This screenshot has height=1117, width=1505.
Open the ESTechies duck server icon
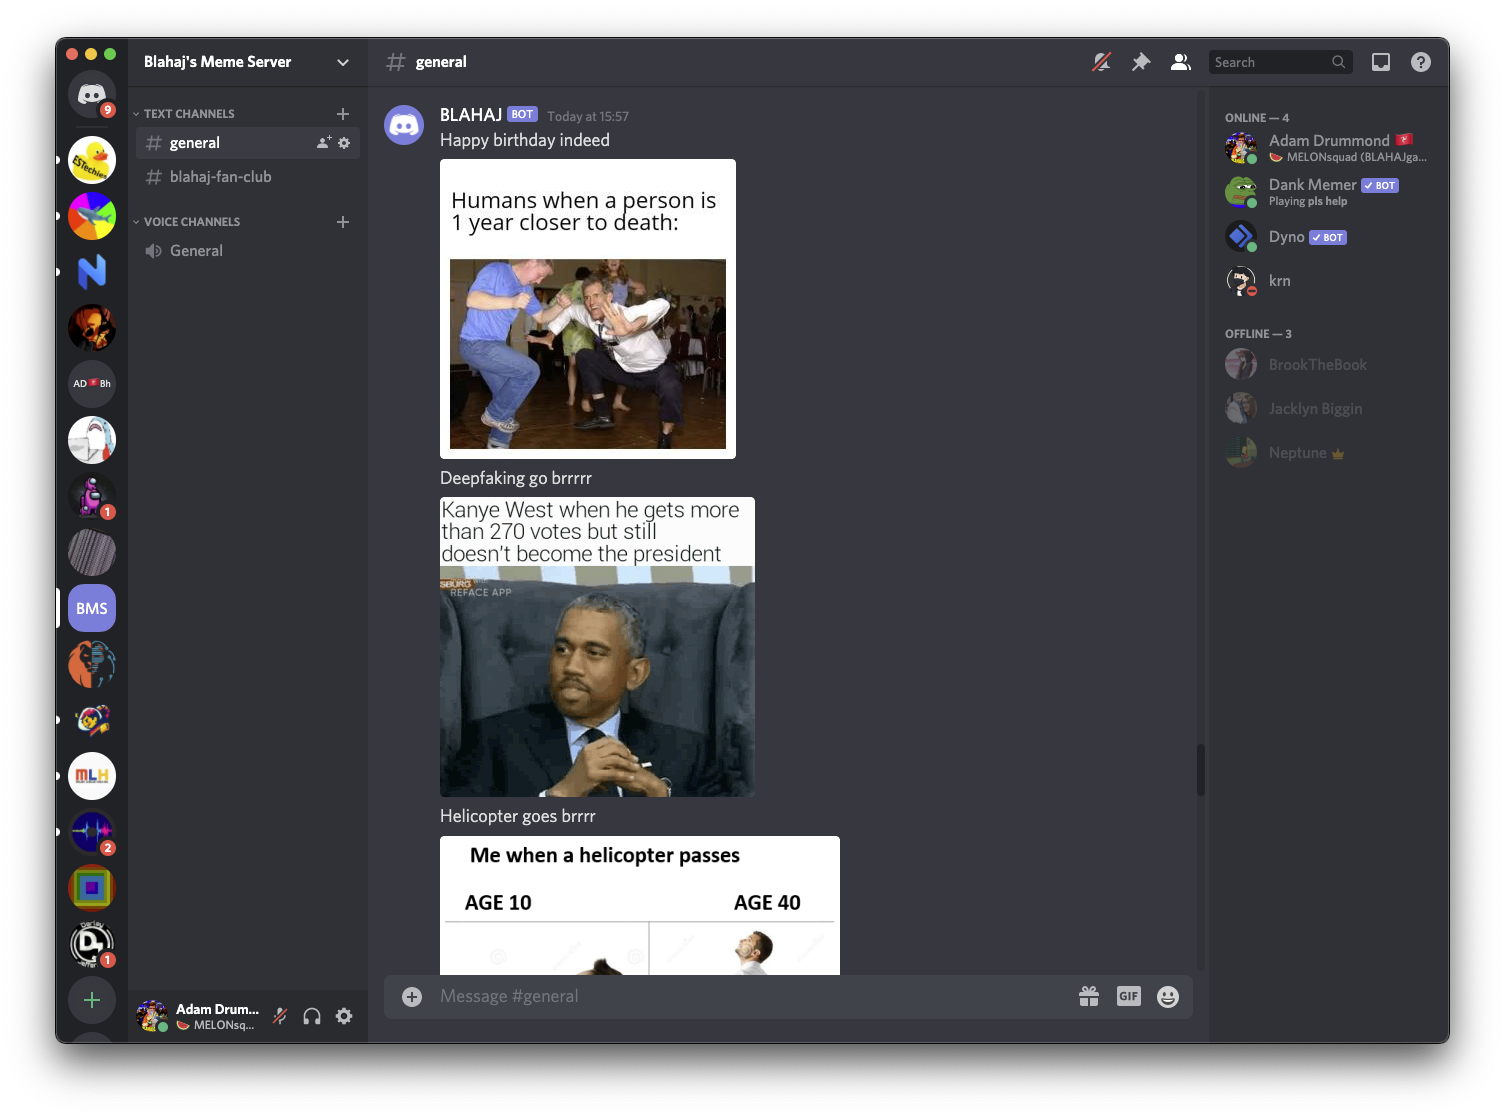(92, 160)
